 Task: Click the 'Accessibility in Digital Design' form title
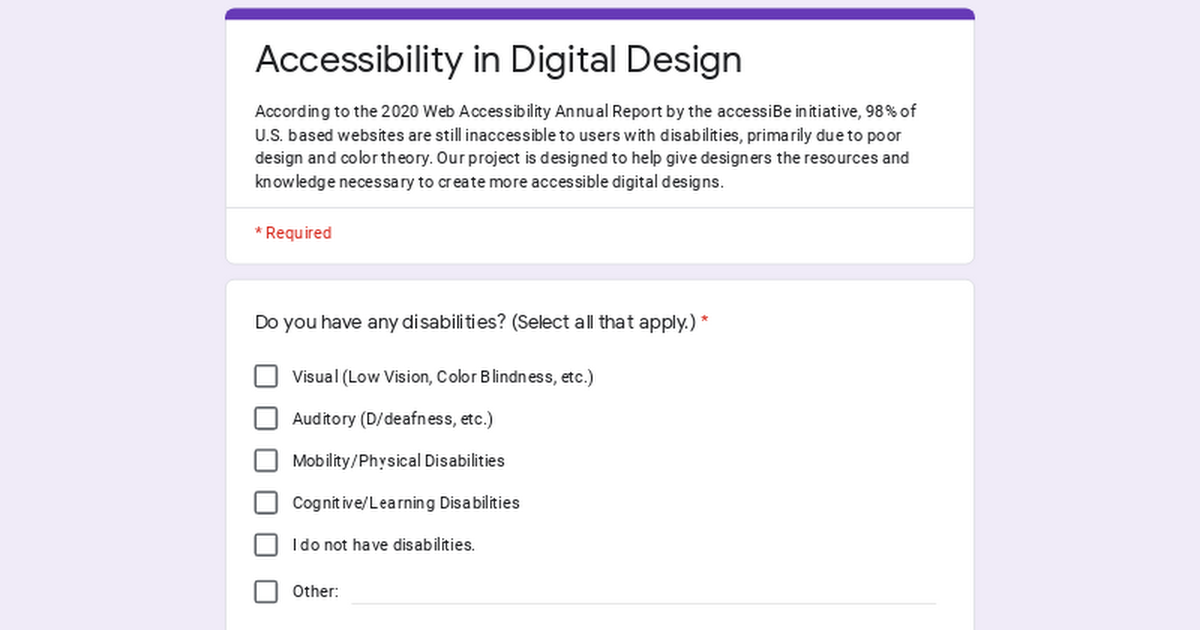498,60
